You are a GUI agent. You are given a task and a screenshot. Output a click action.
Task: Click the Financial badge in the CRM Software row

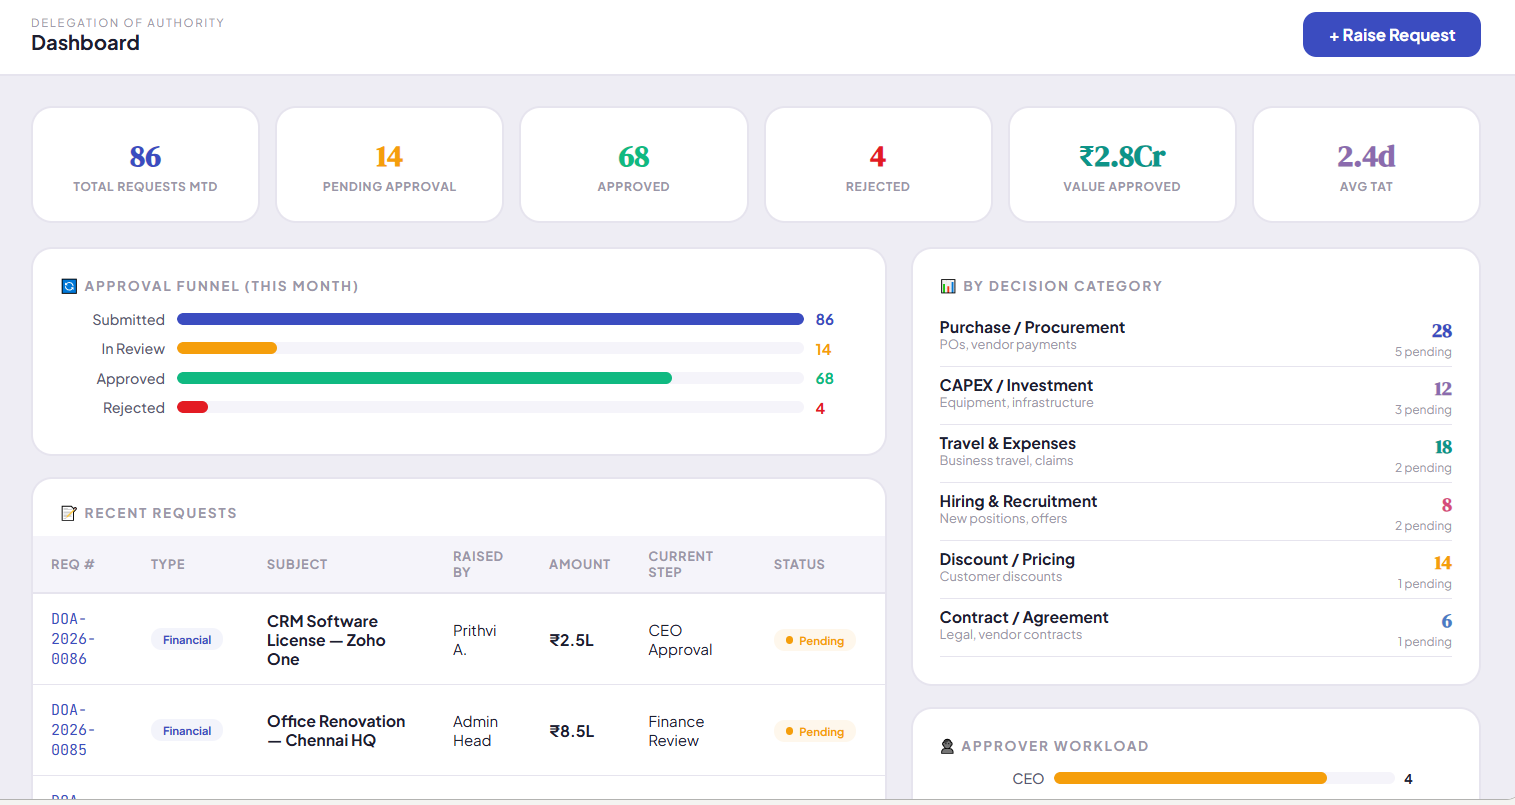point(187,640)
